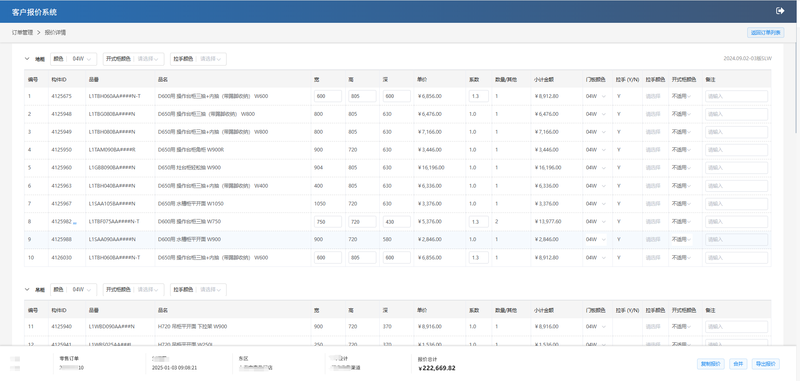
Task: Click depth field 430 in row 8
Action: (x=396, y=221)
